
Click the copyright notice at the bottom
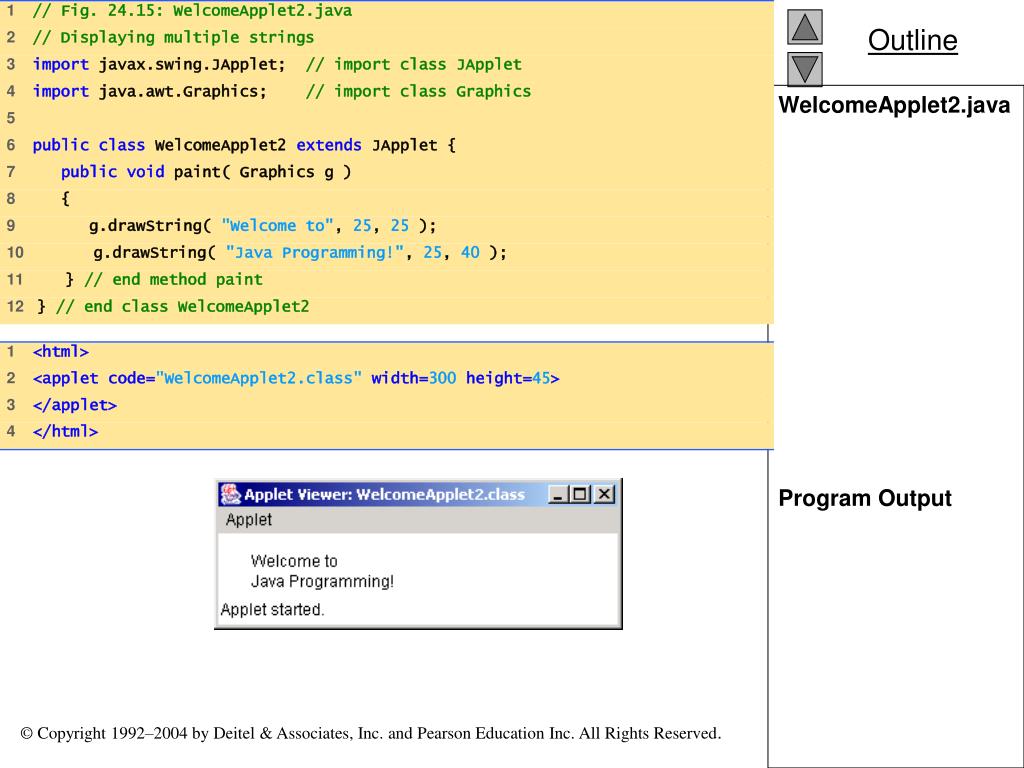click(373, 733)
